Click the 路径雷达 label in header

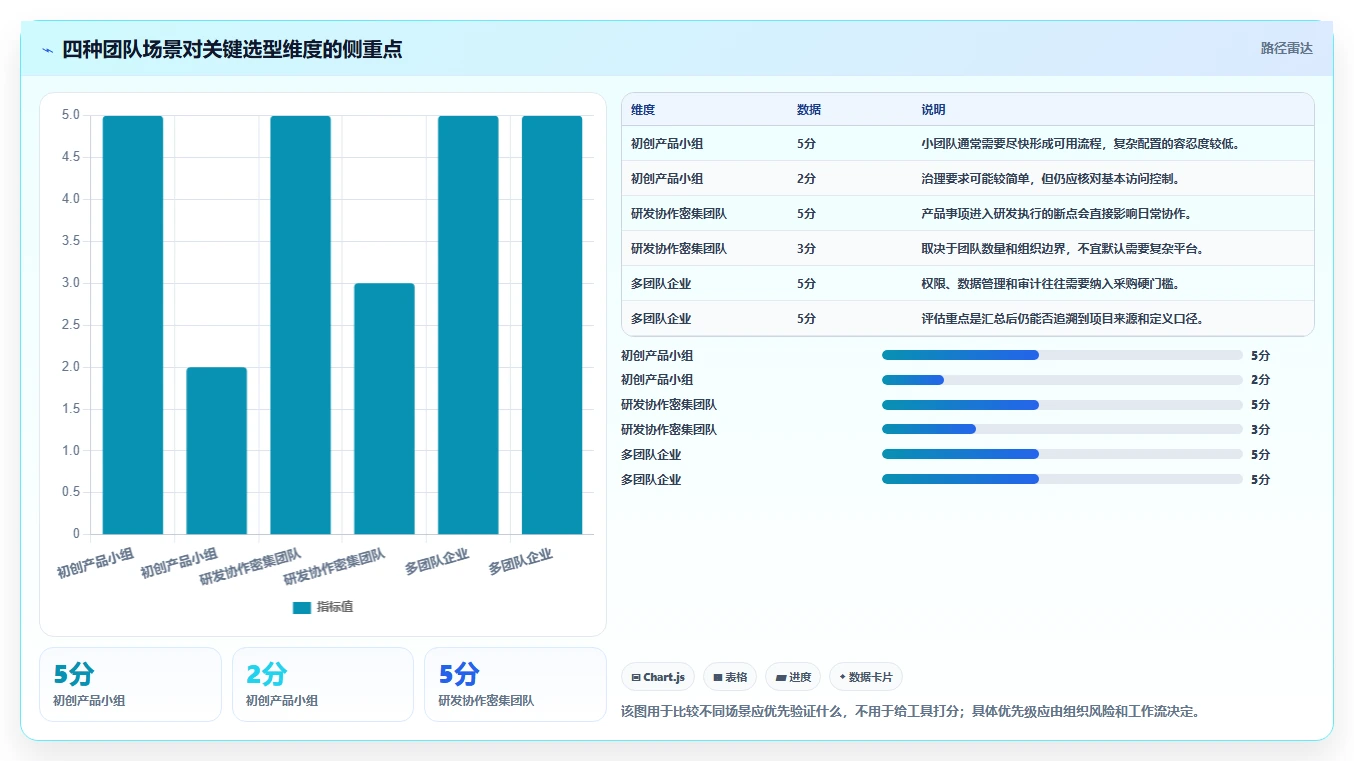tap(1286, 48)
